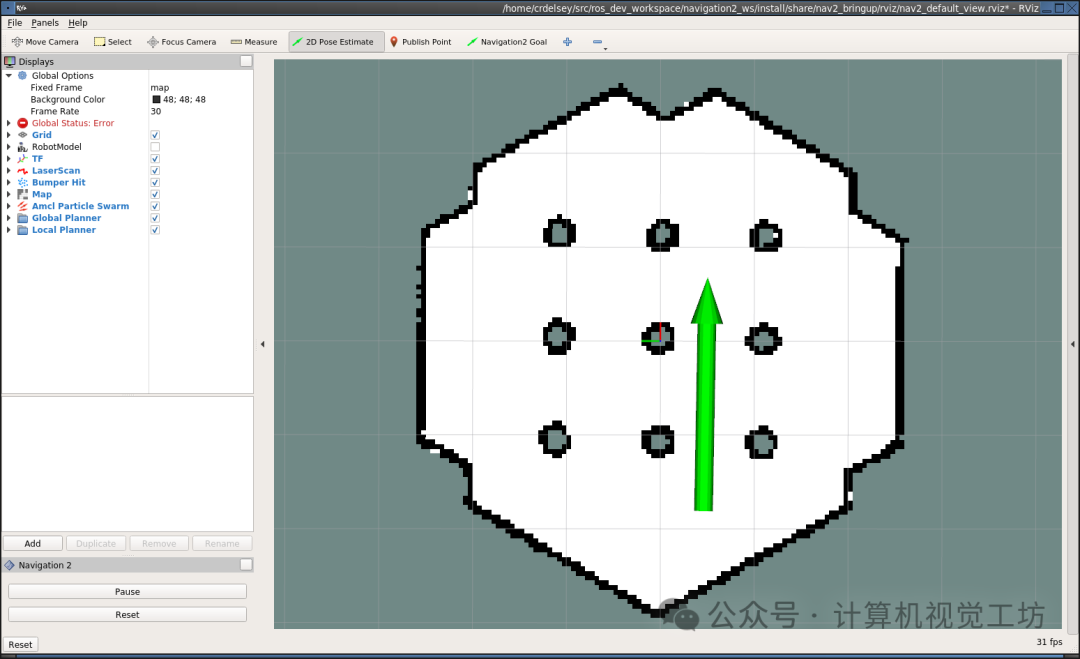Expand the Global Planner group
Screen dimensions: 1080x659
tap(8, 218)
